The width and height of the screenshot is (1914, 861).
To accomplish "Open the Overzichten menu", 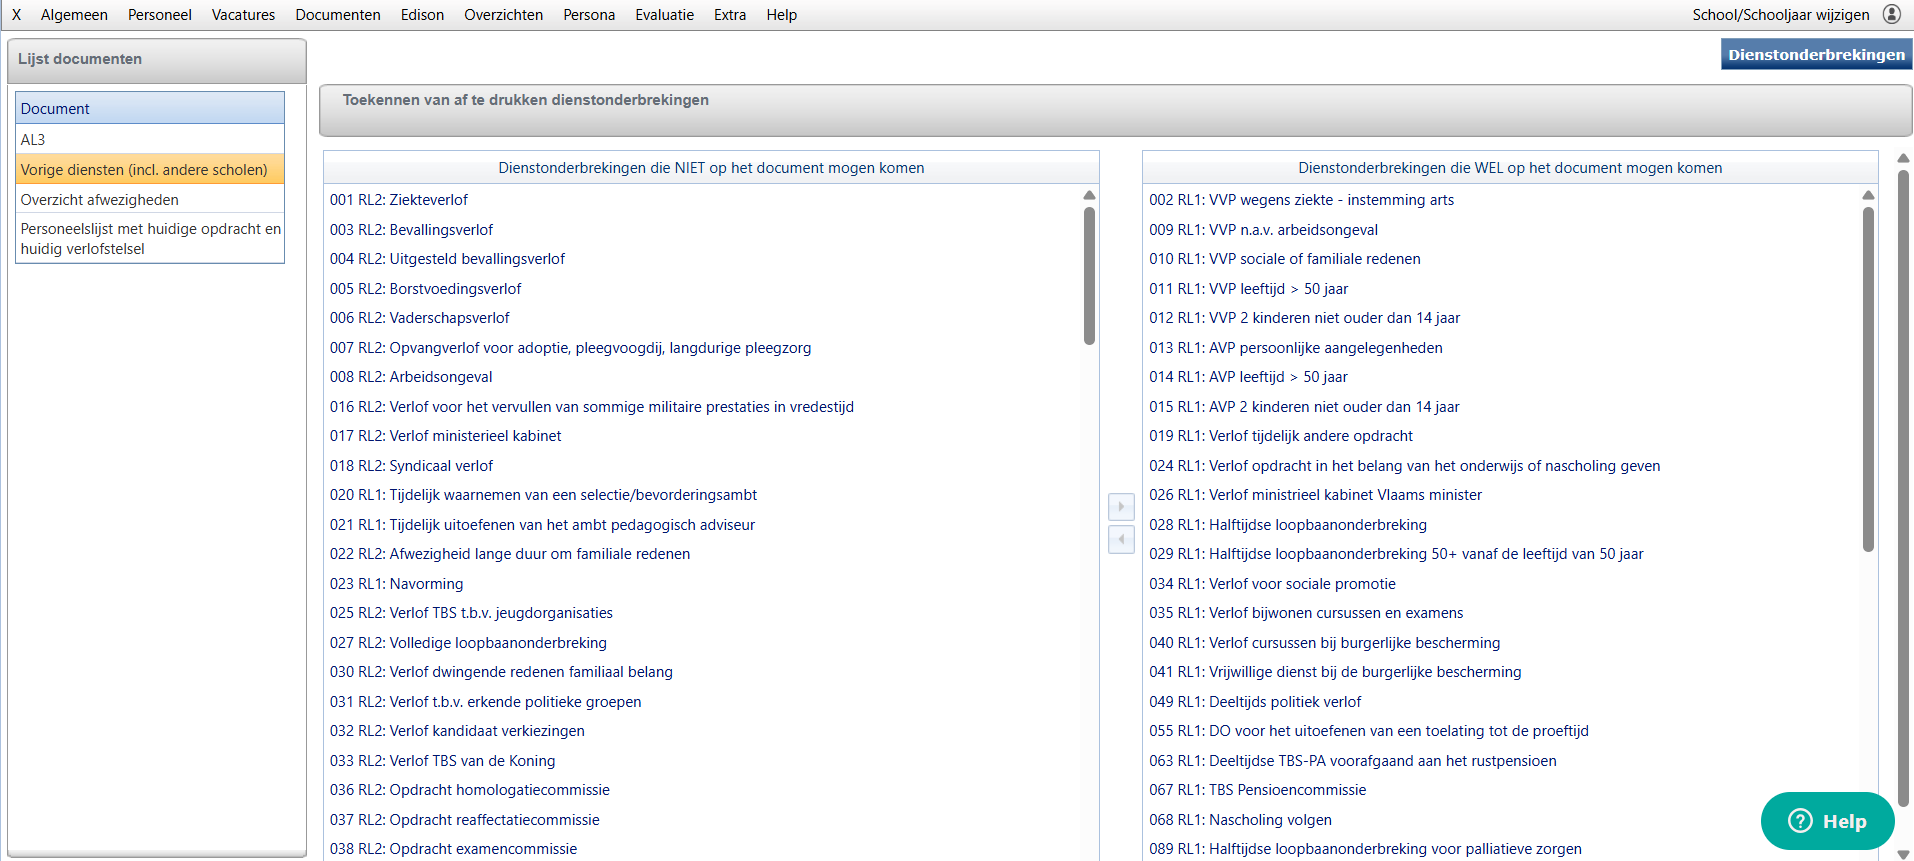I will (503, 15).
